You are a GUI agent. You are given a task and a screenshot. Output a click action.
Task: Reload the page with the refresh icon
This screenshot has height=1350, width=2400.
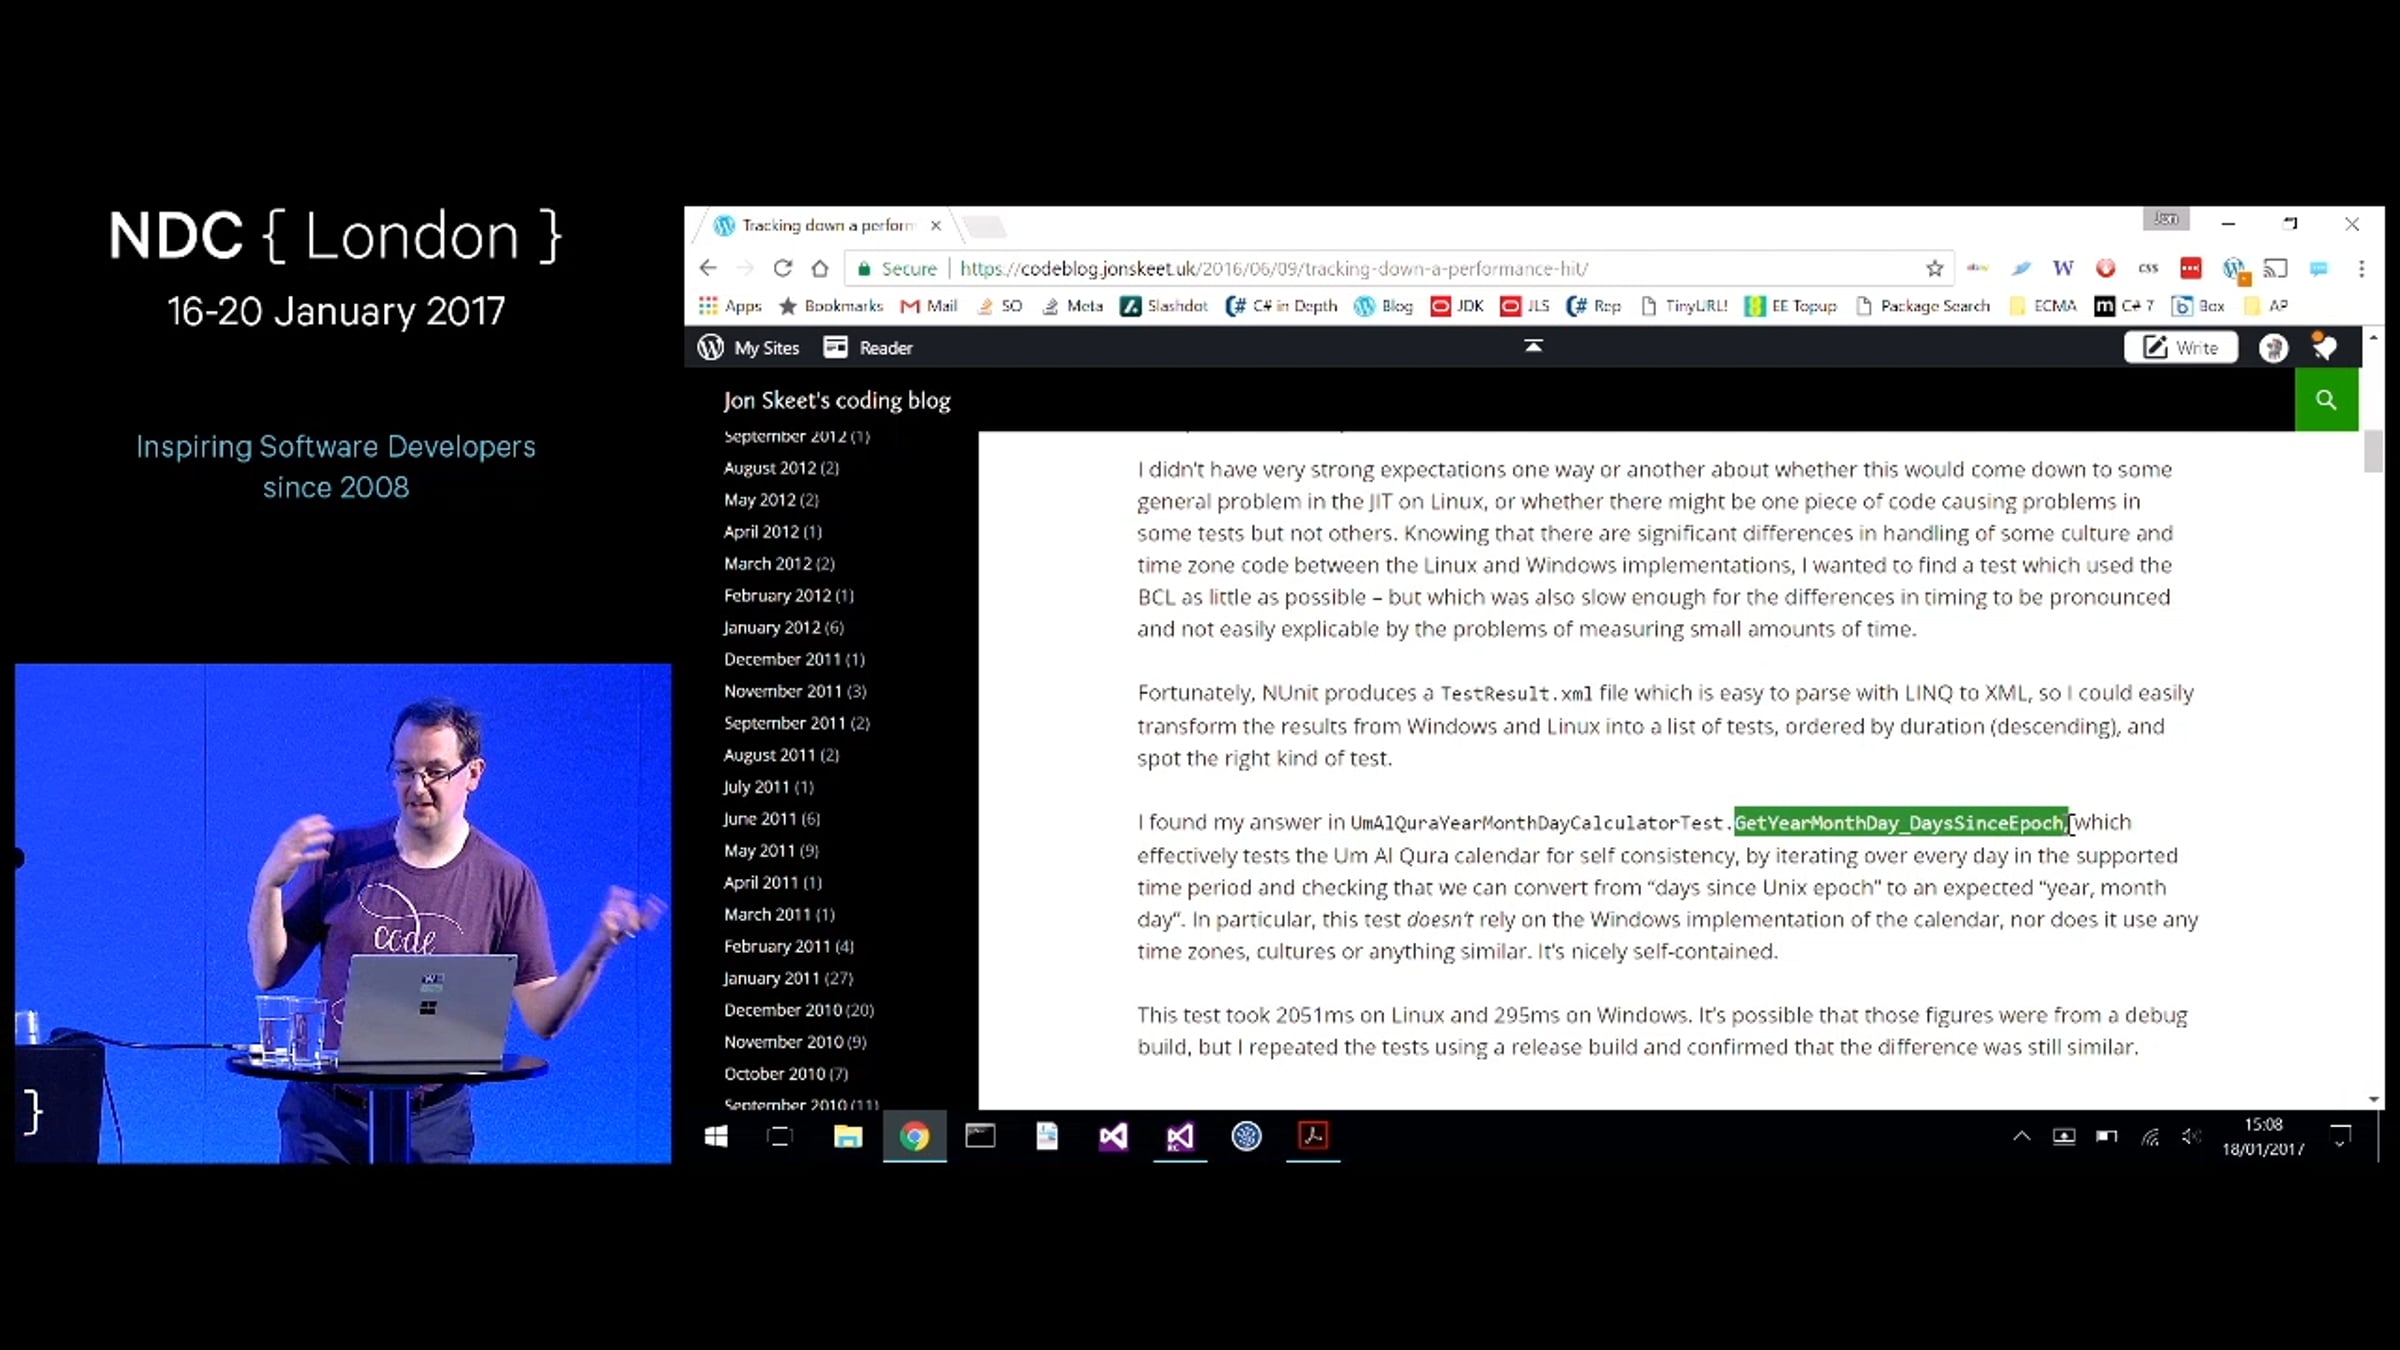(783, 268)
